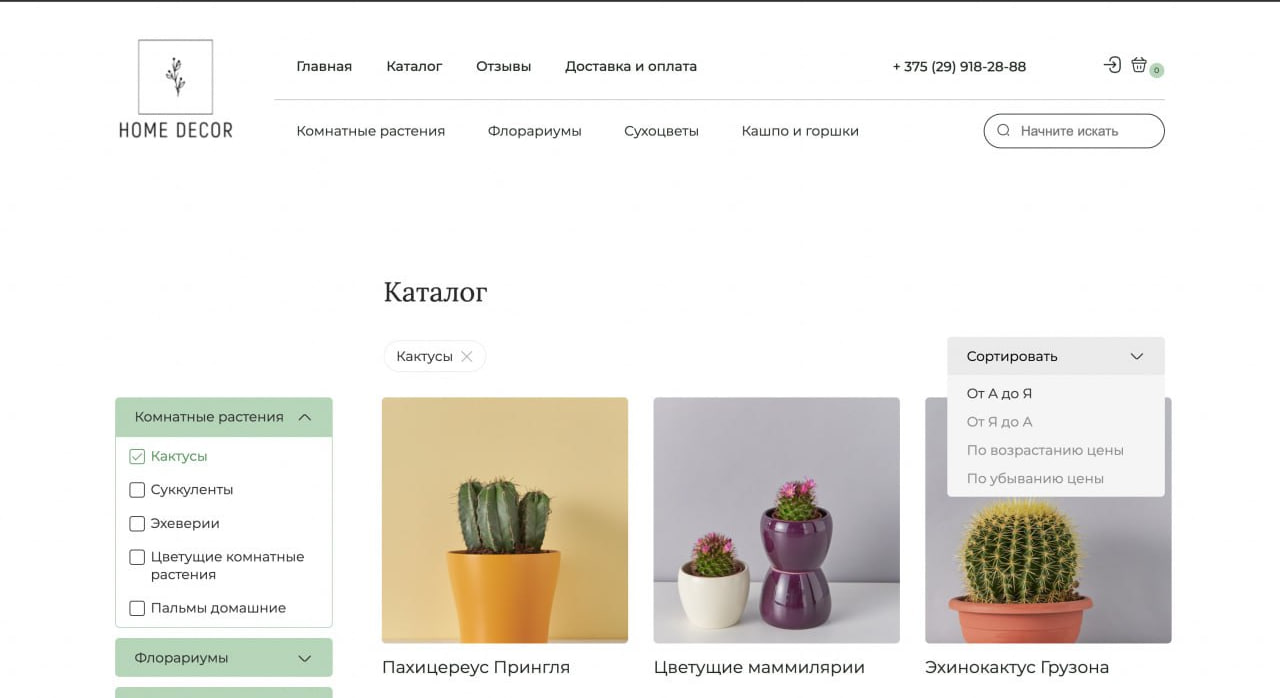Screen dimensions: 1280x698
Task: Open the Доставка и оплата page
Action: click(x=631, y=66)
